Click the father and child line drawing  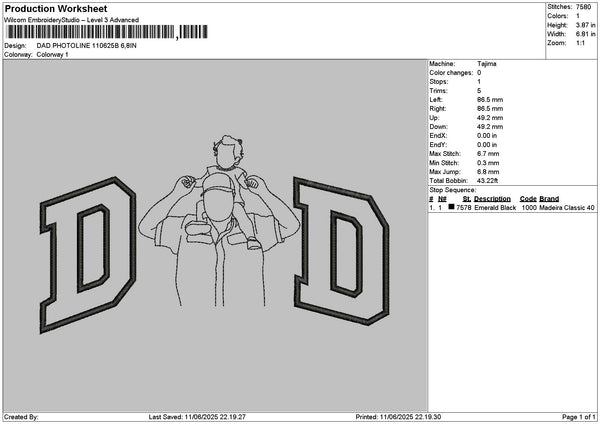click(x=220, y=221)
